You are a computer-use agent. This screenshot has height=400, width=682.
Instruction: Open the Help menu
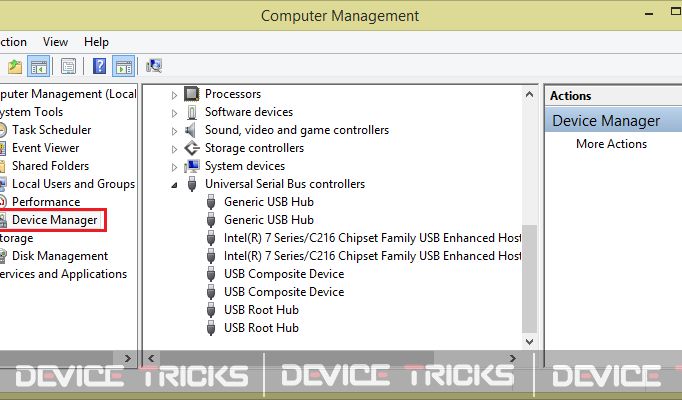96,42
